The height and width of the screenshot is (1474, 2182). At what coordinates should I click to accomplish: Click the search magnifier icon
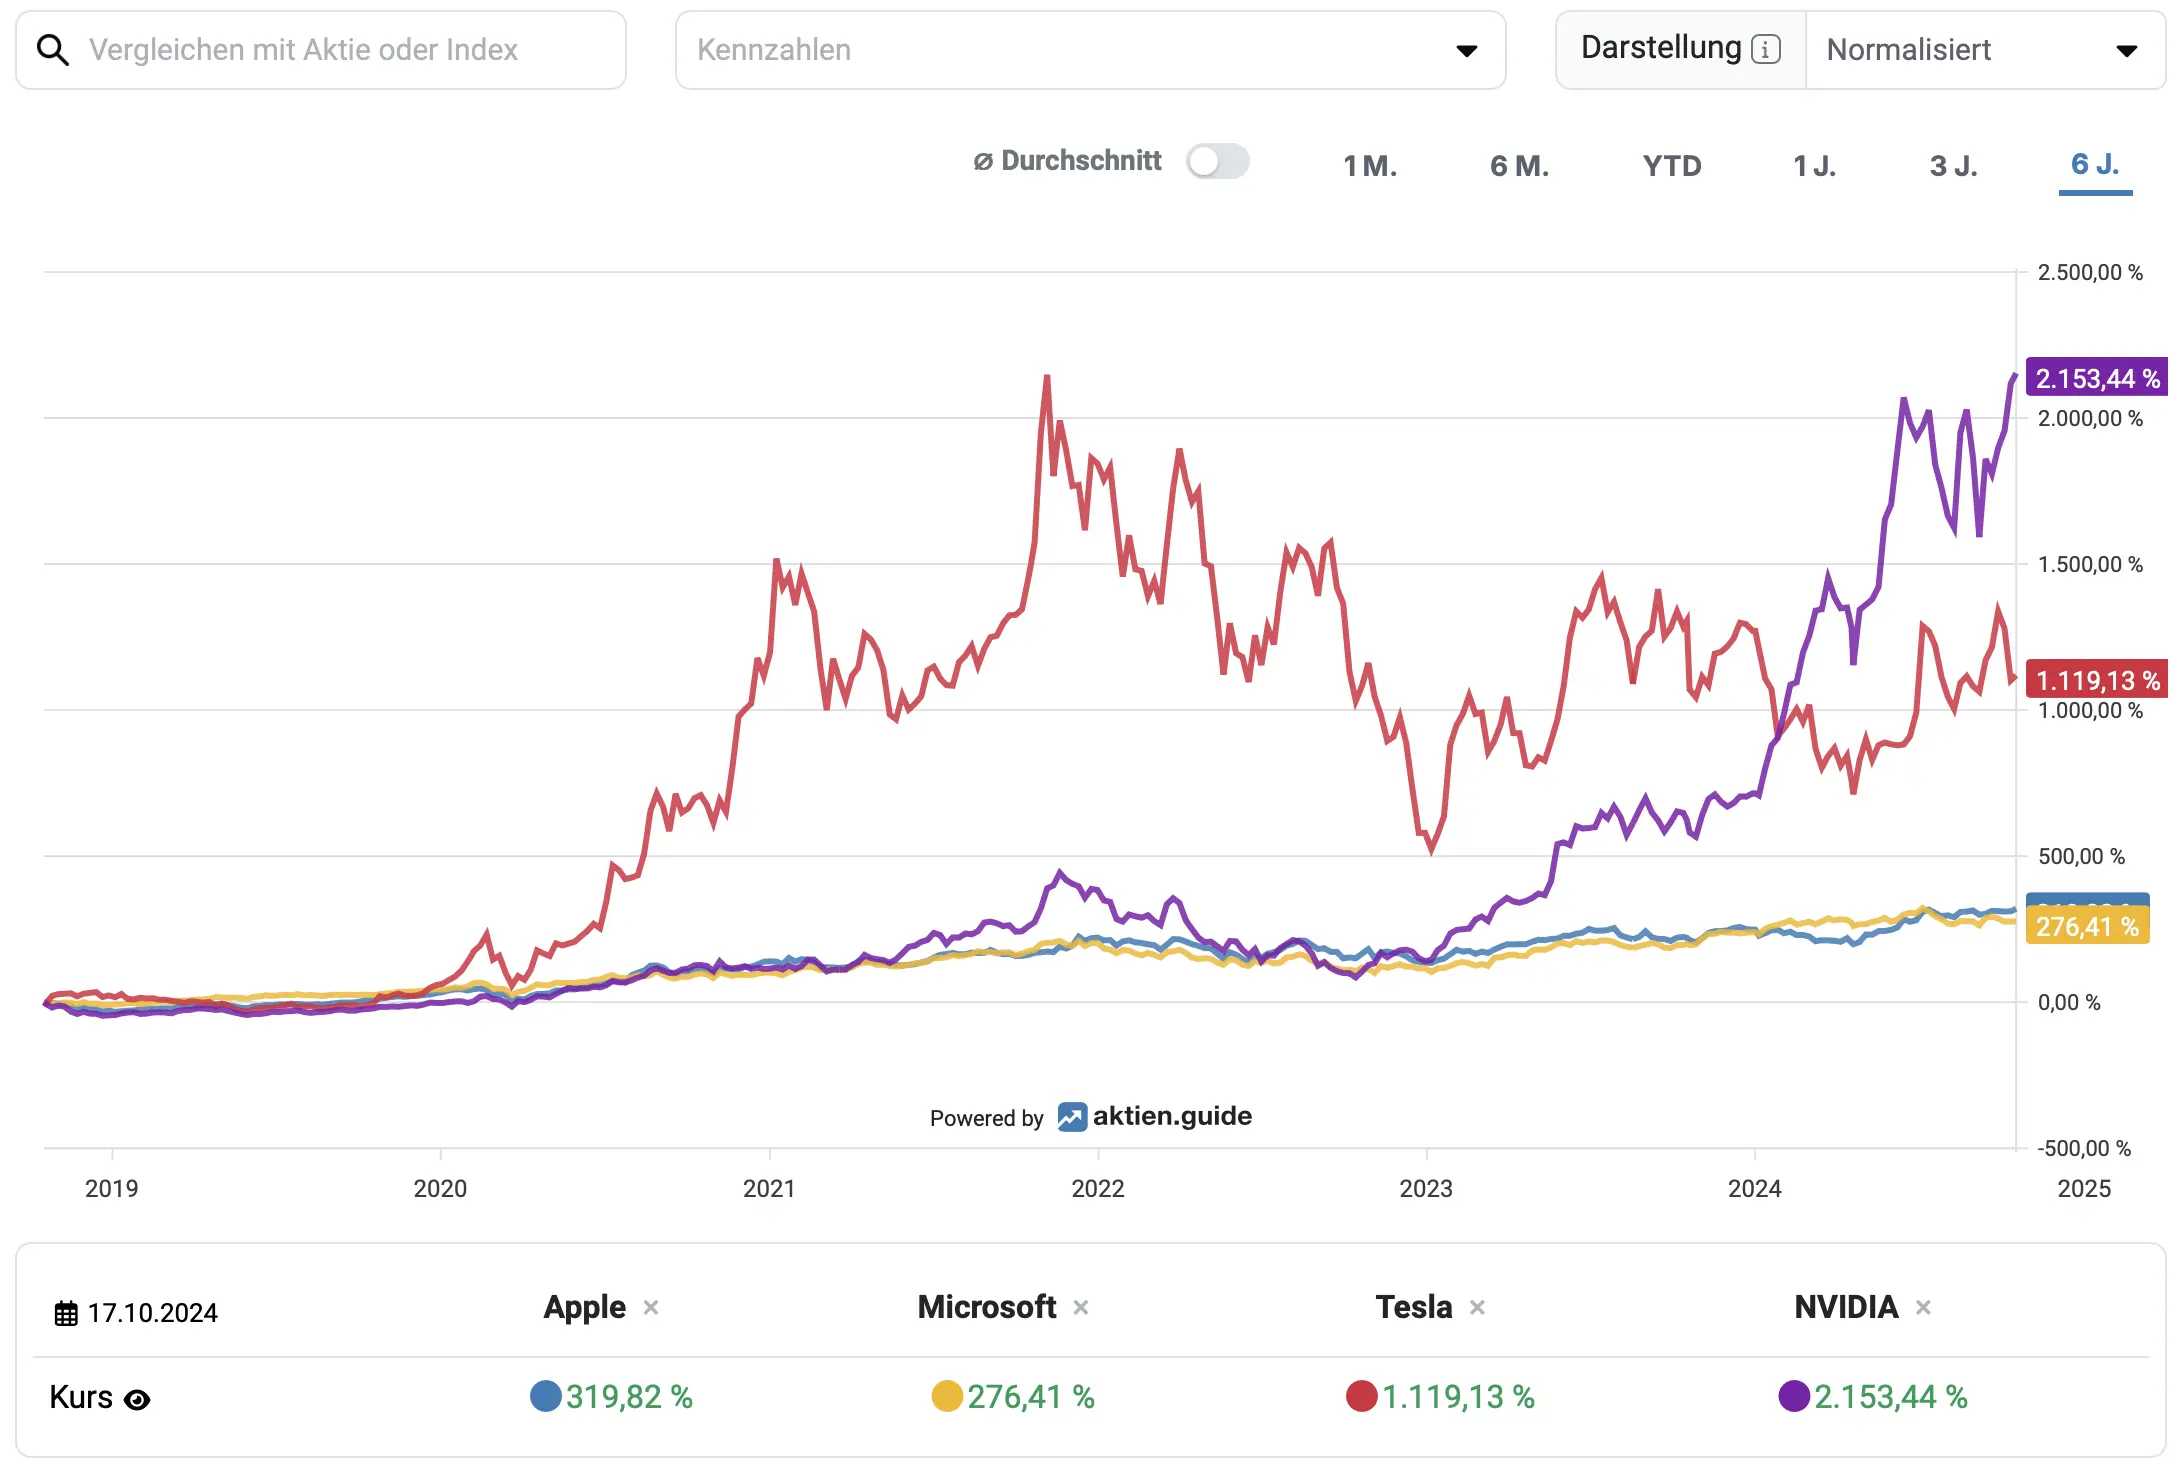52,50
